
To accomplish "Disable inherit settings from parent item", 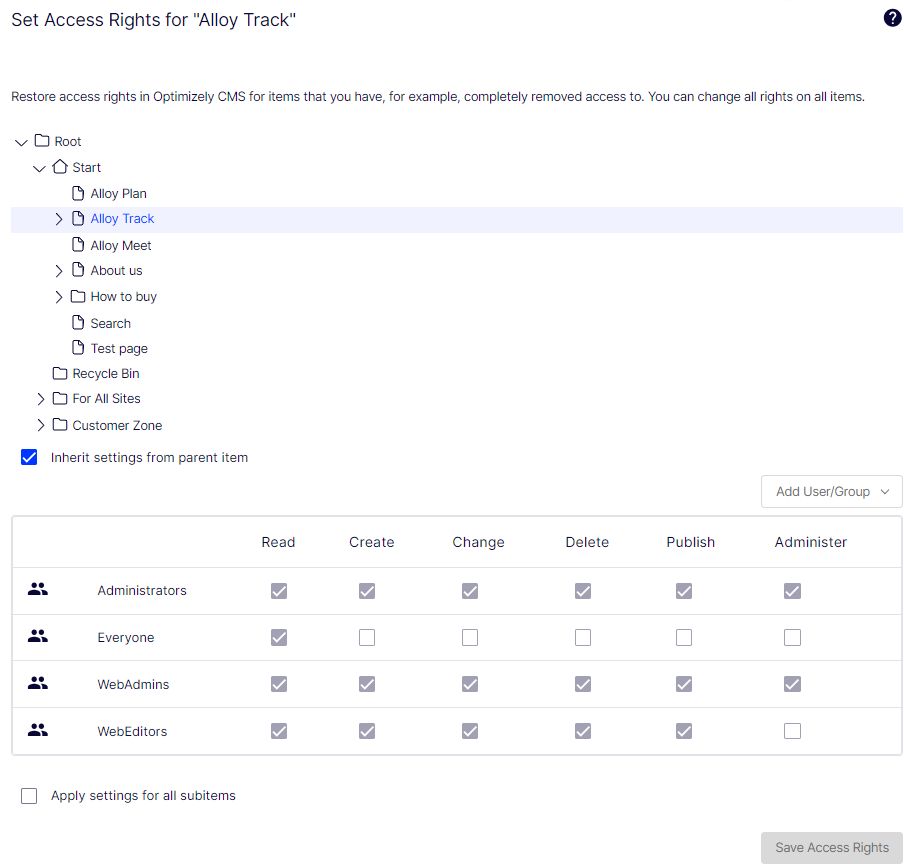I will [29, 457].
